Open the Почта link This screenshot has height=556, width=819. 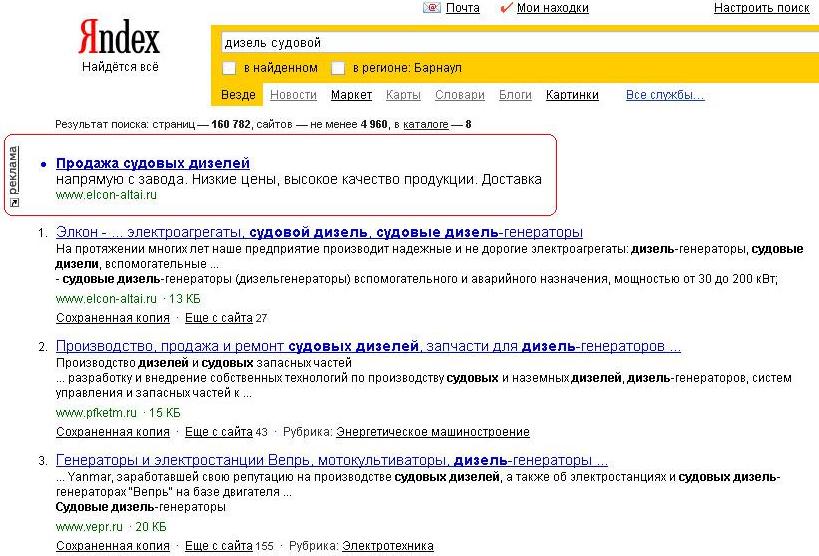pyautogui.click(x=463, y=8)
